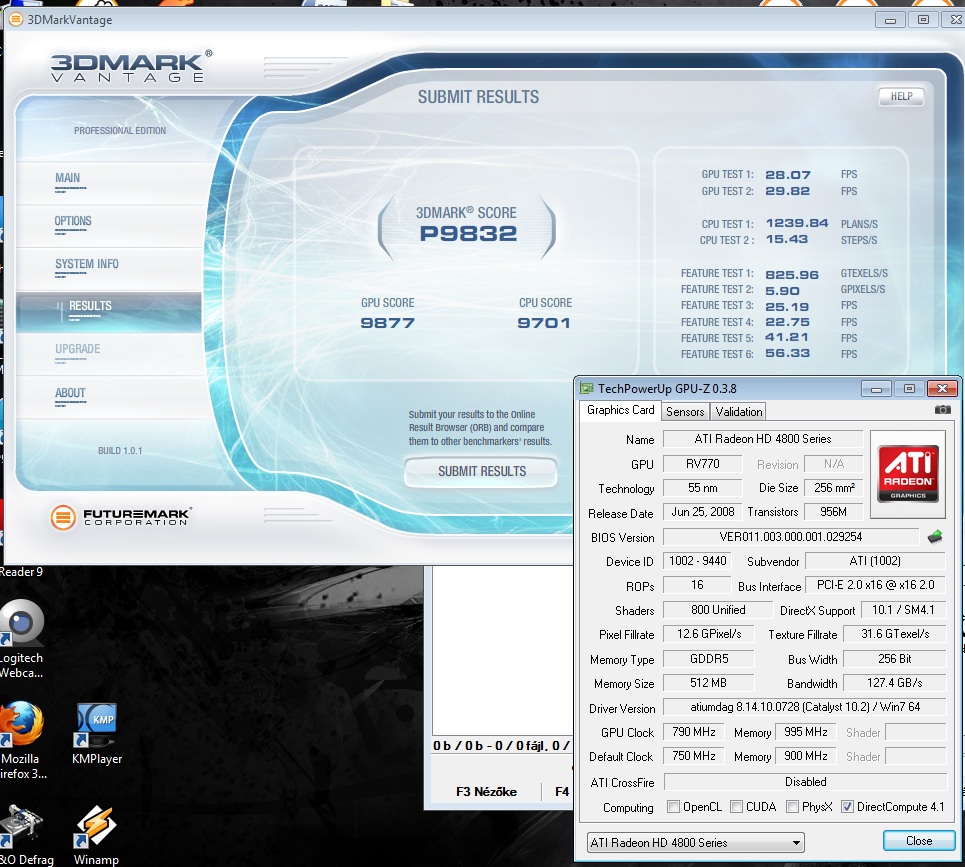This screenshot has height=867, width=965.
Task: Switch to the Sensors tab in GPU-Z
Action: pos(685,412)
